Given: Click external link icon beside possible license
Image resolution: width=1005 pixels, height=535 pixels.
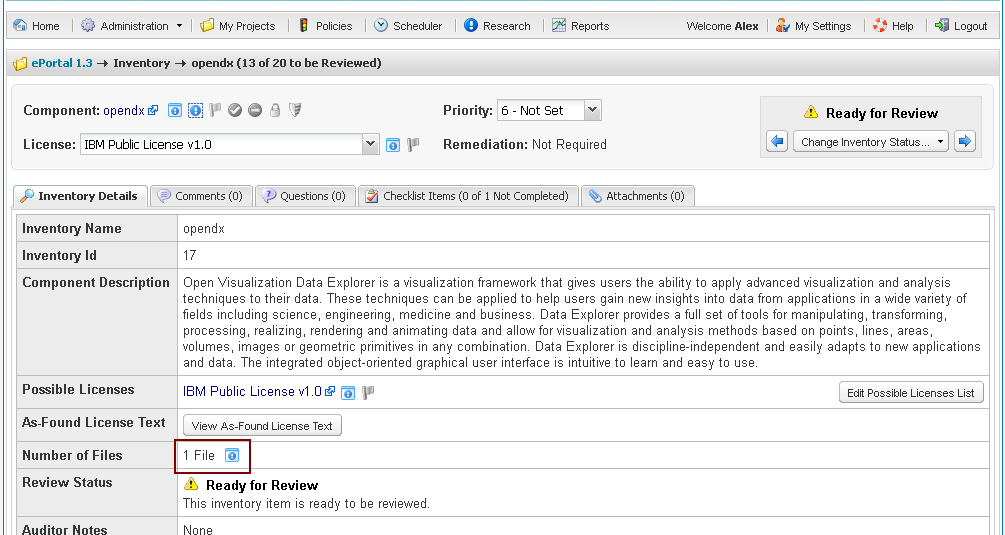Looking at the screenshot, I should coord(330,391).
